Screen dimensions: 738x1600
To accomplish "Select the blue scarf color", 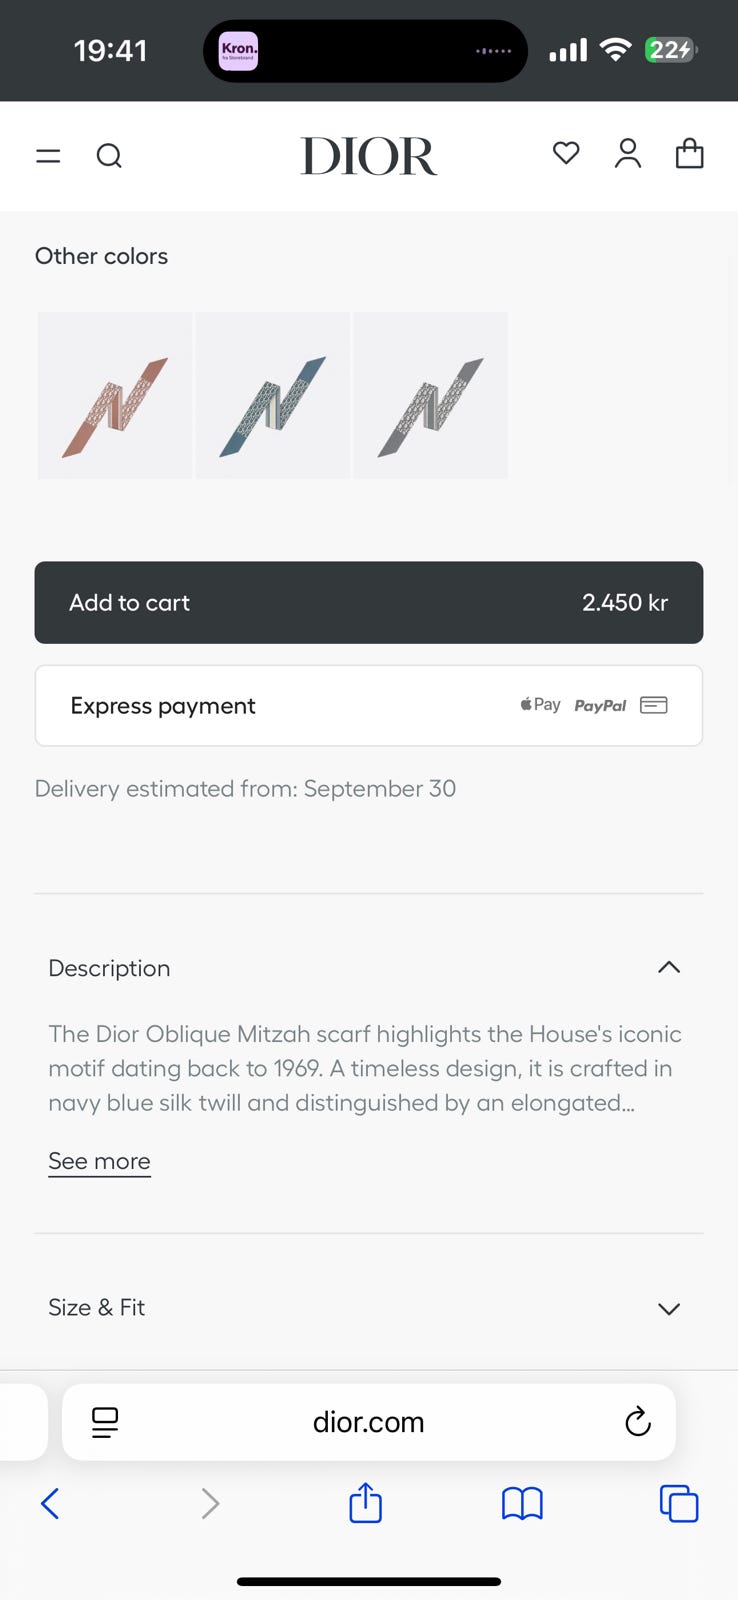I will [x=273, y=396].
